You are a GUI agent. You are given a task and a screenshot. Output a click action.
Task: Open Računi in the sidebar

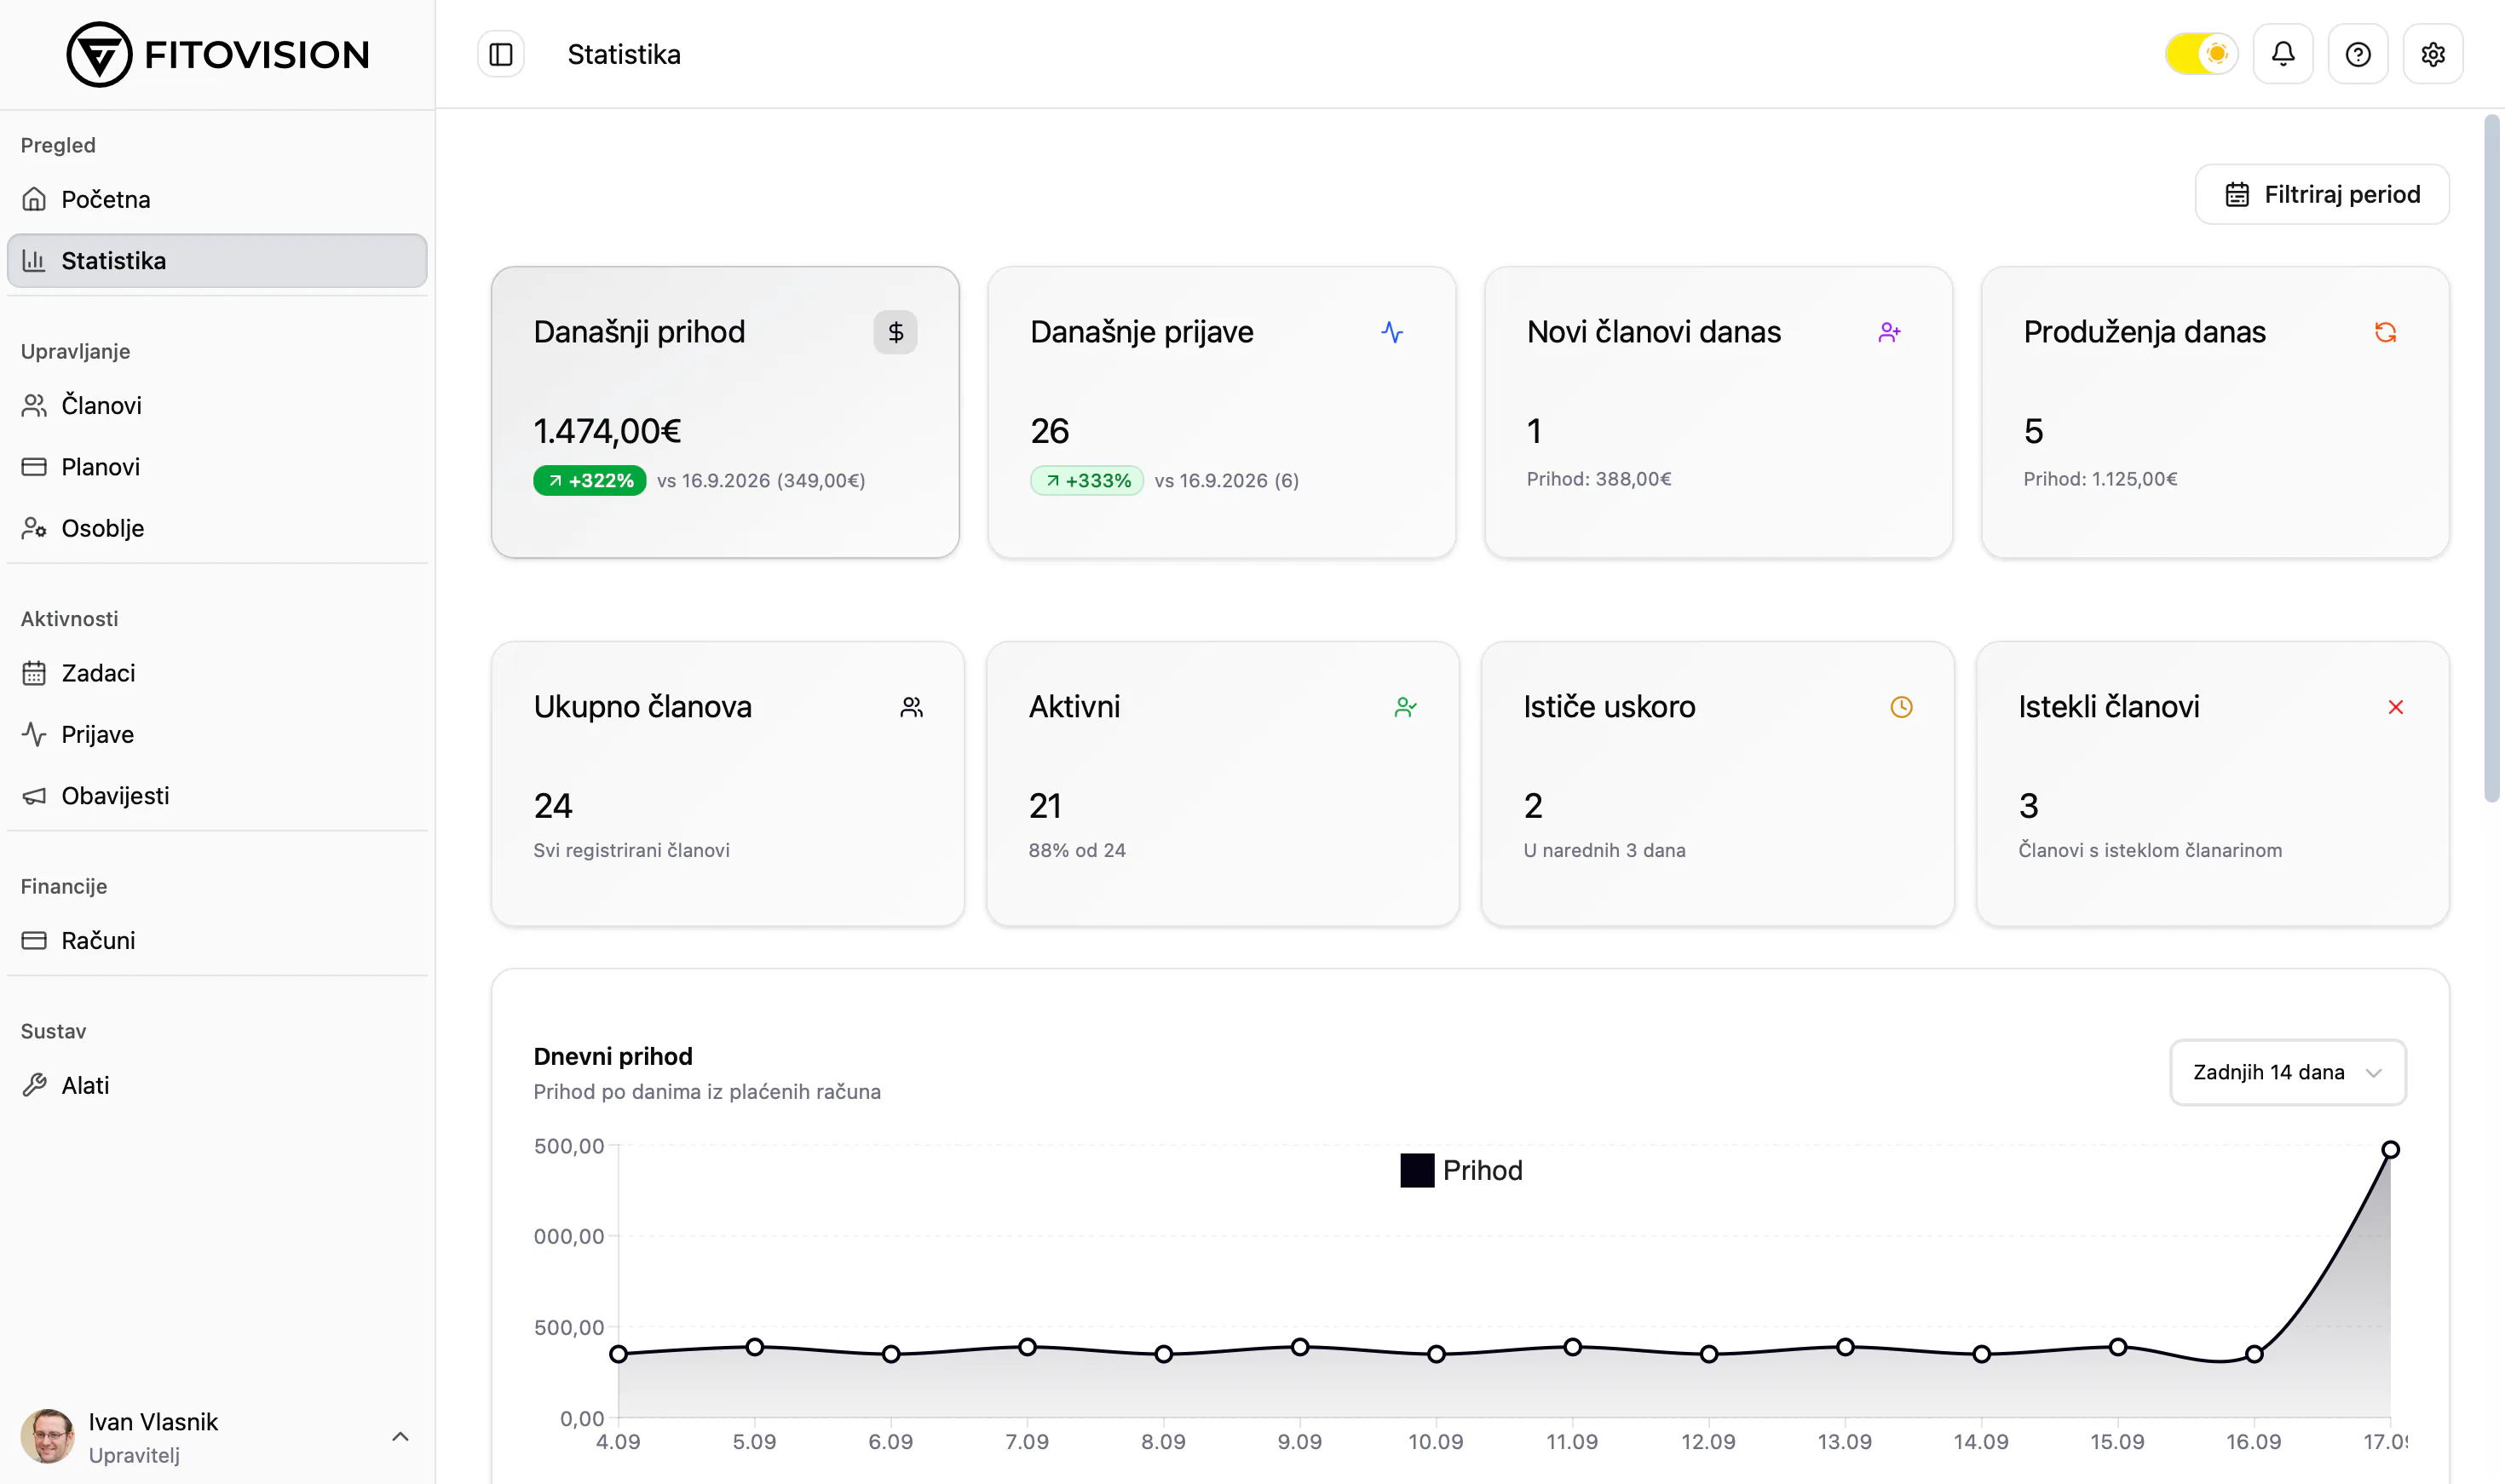coord(217,940)
